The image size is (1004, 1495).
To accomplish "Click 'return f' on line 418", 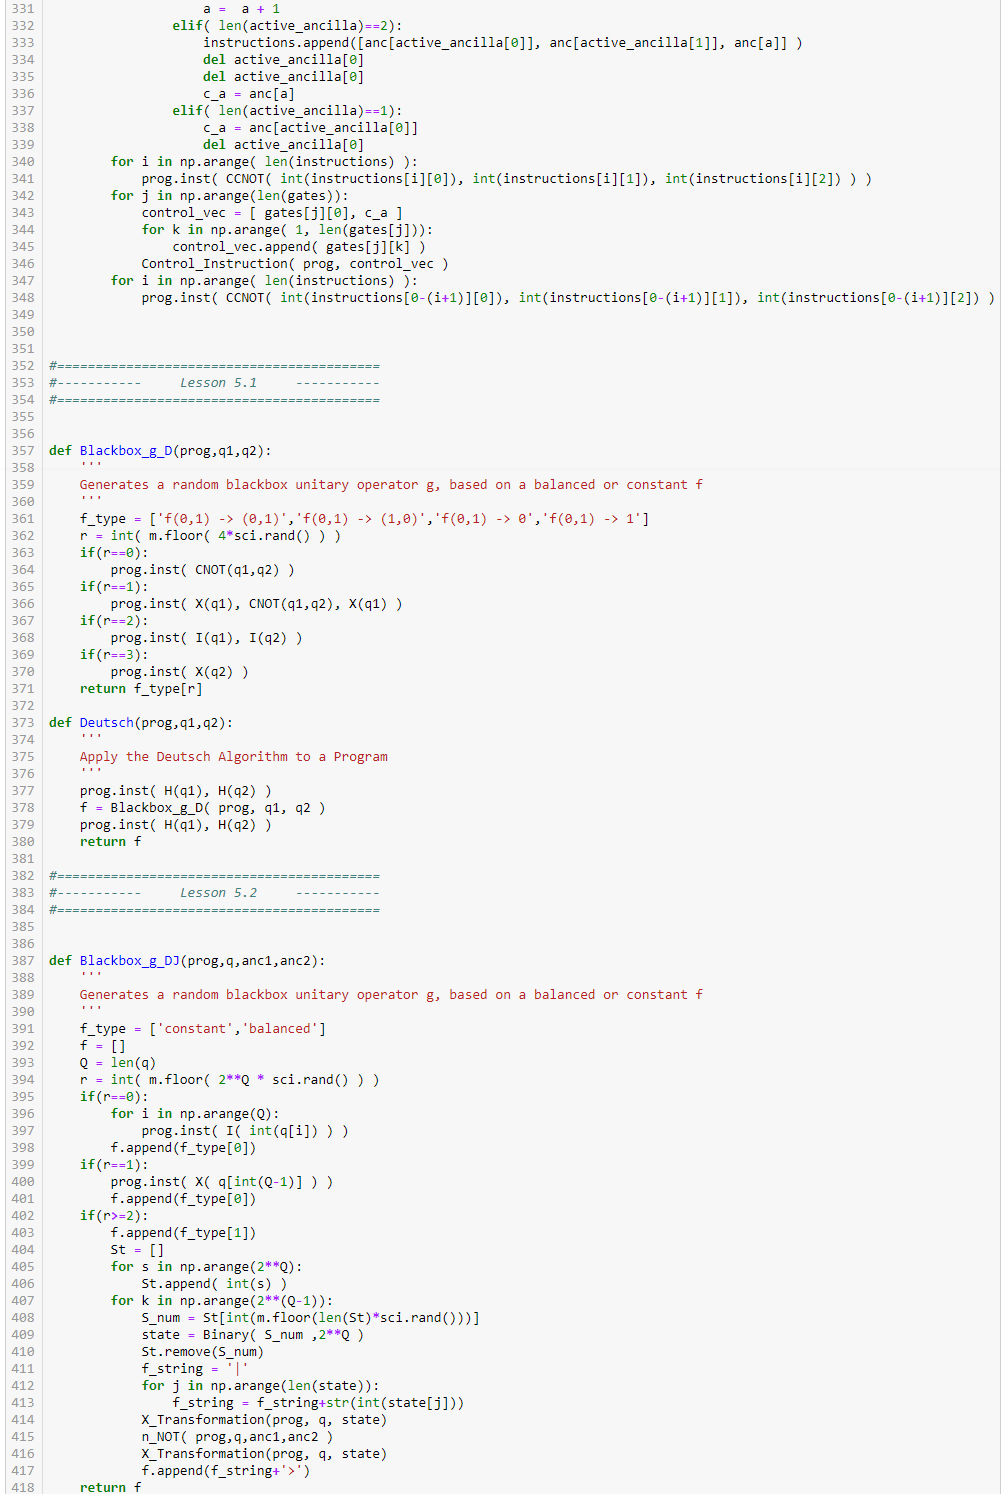I will (x=110, y=1488).
